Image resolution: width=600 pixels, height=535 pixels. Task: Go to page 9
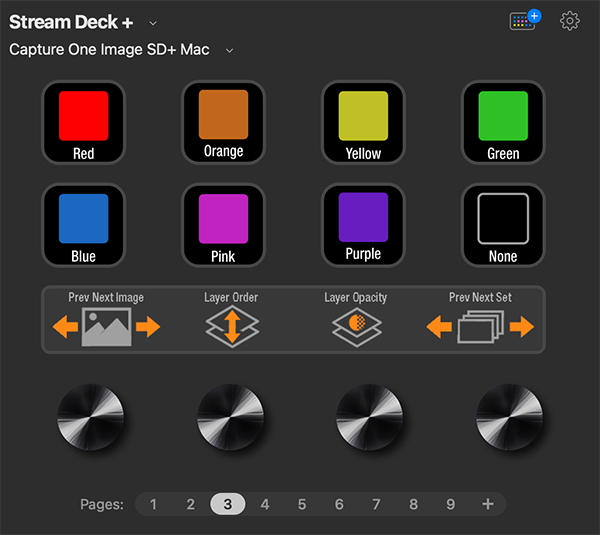450,504
